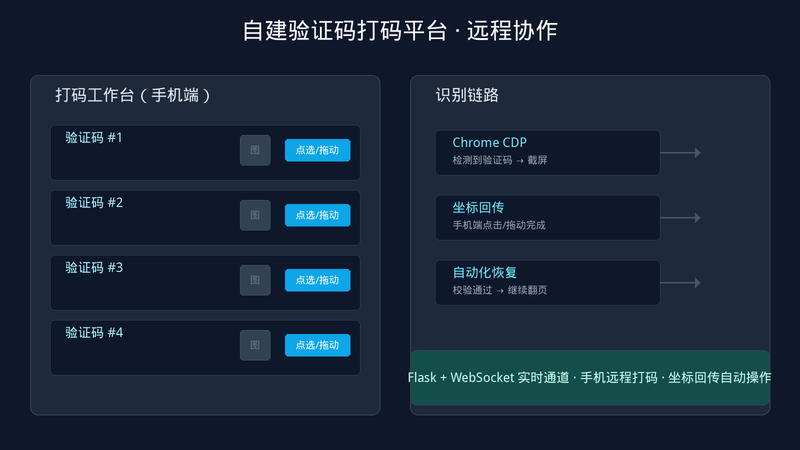Click the image thumbnail for 验证码 #3
The width and height of the screenshot is (800, 450).
[255, 280]
